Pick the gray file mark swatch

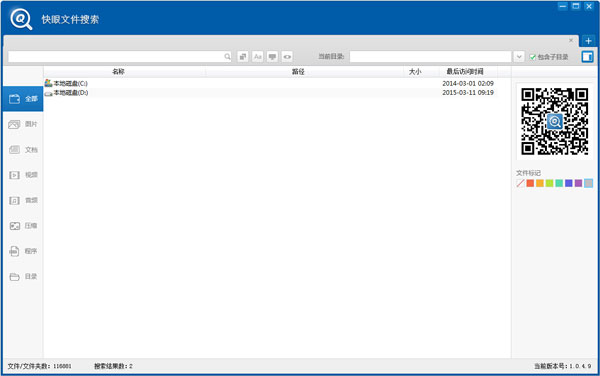[589, 183]
